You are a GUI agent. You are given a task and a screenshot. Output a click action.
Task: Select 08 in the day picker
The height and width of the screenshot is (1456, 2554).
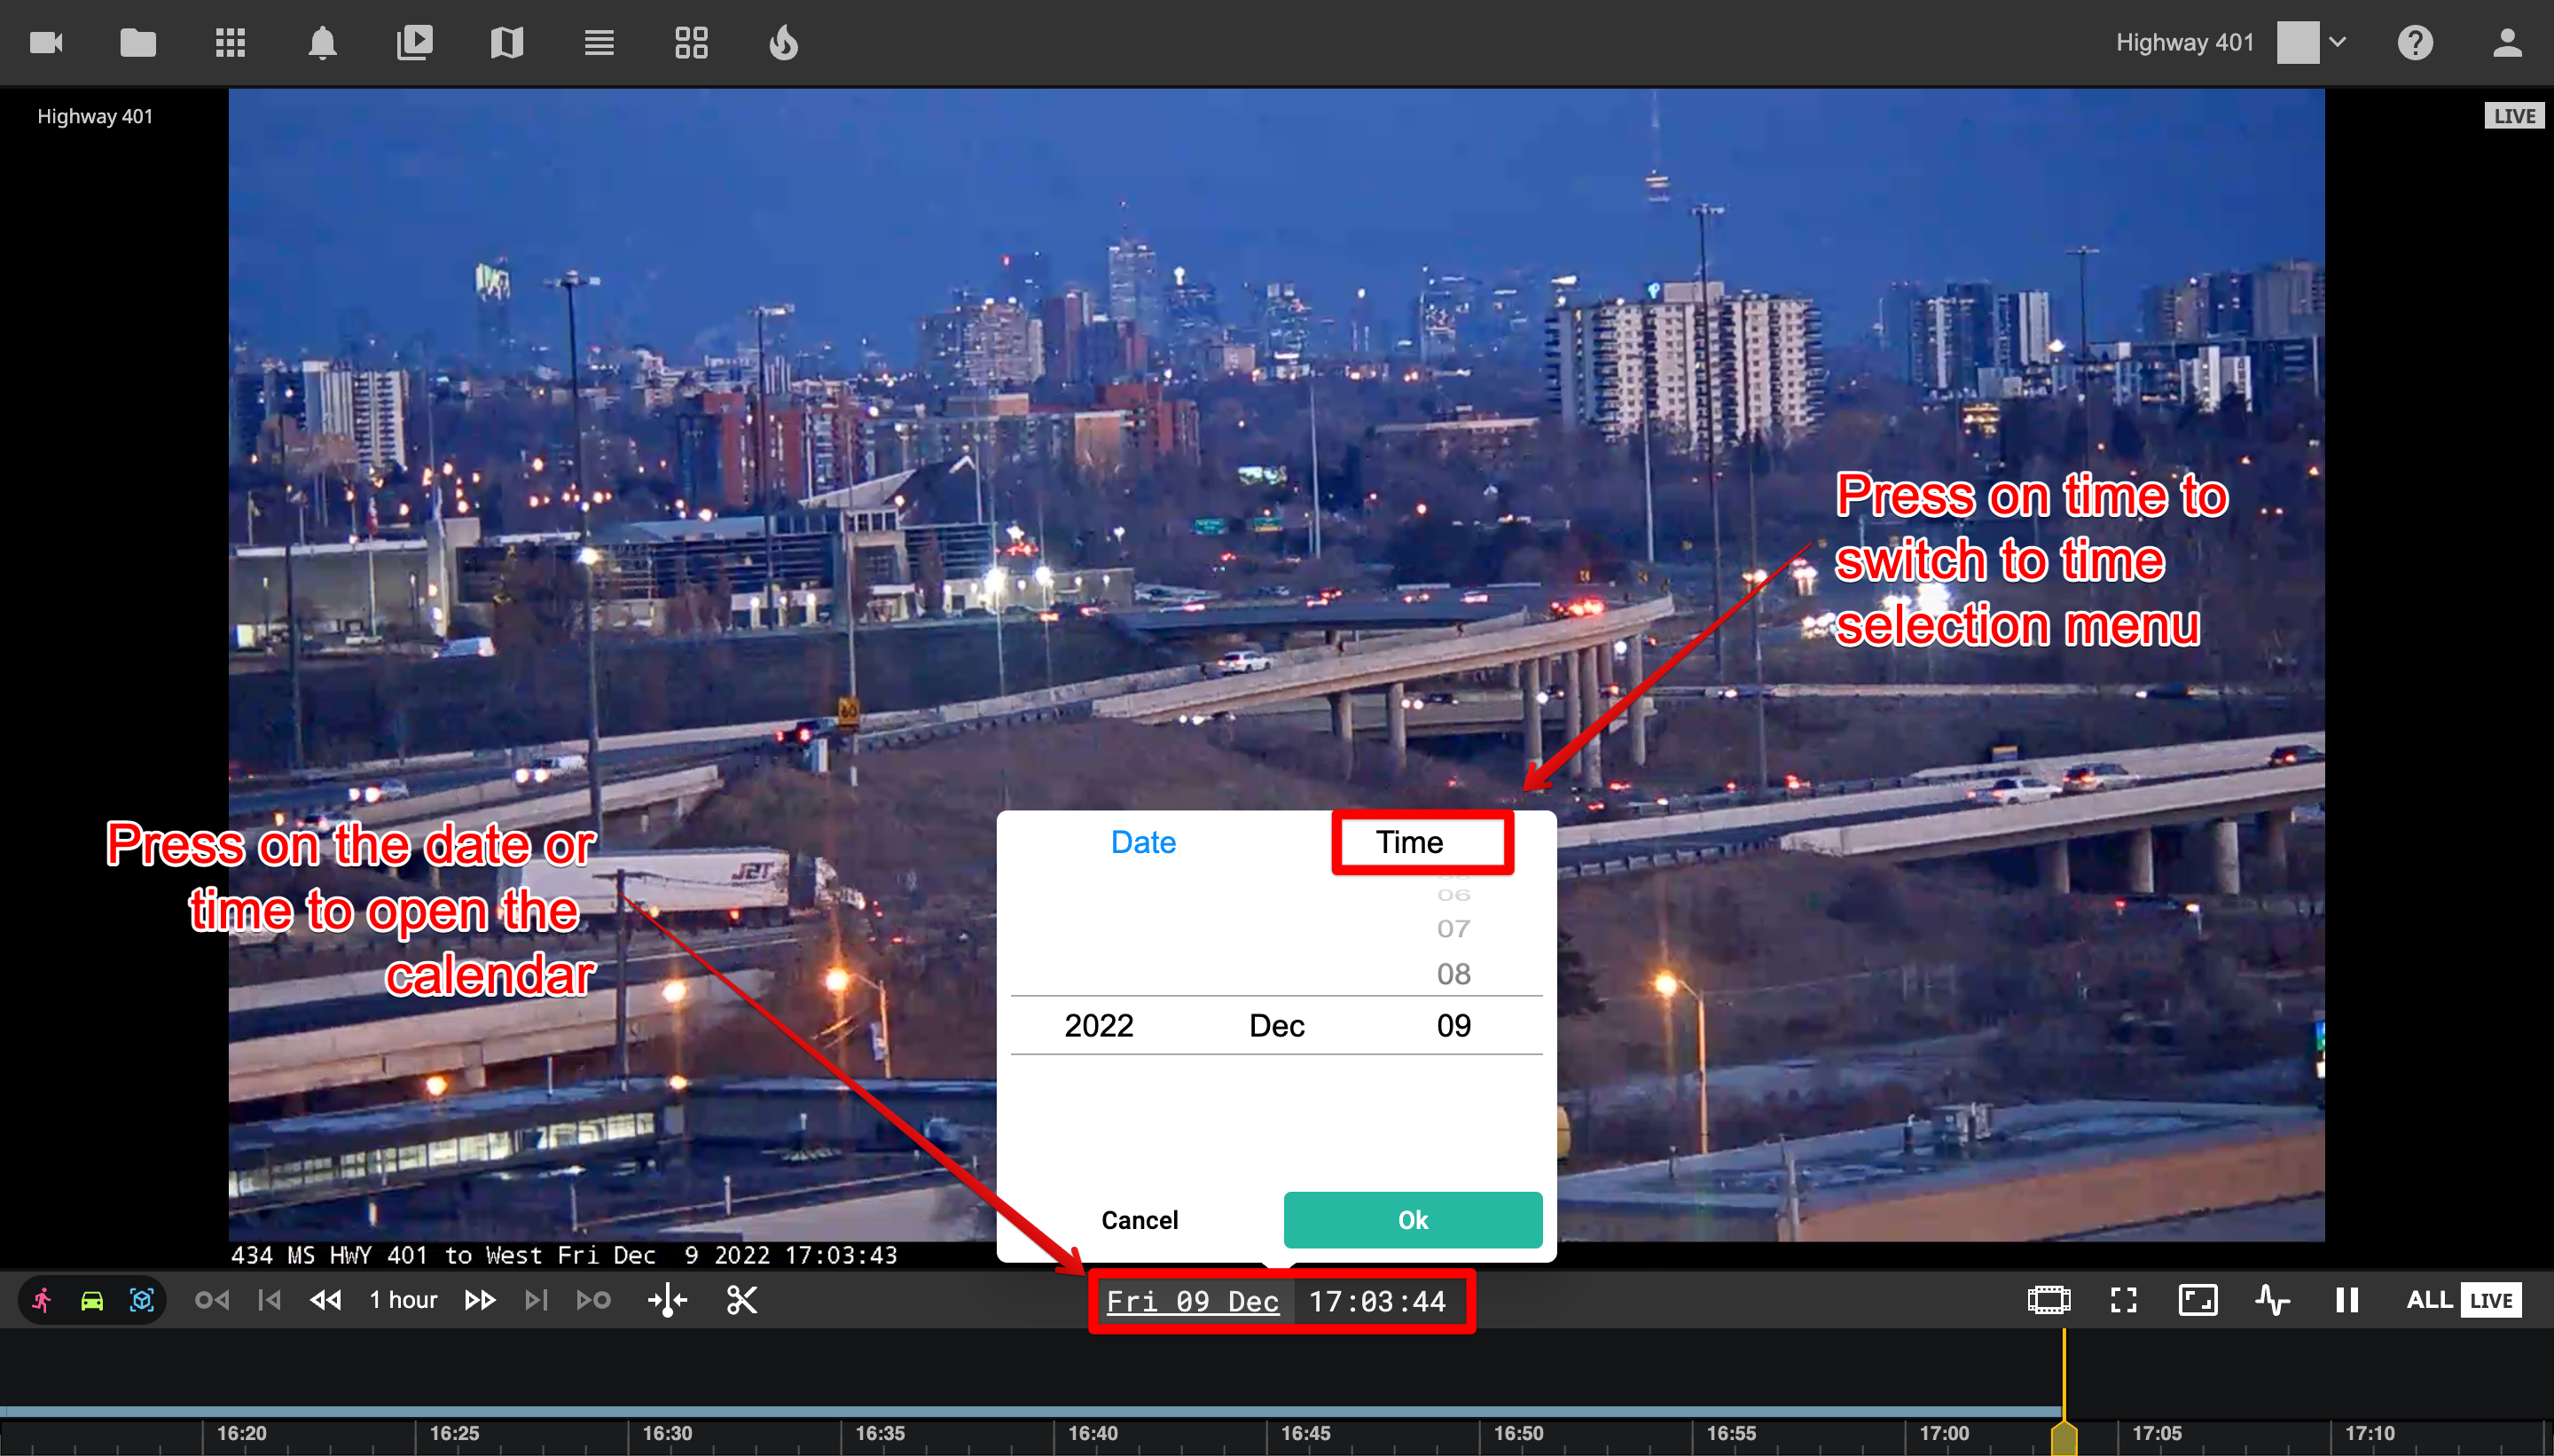(1453, 974)
